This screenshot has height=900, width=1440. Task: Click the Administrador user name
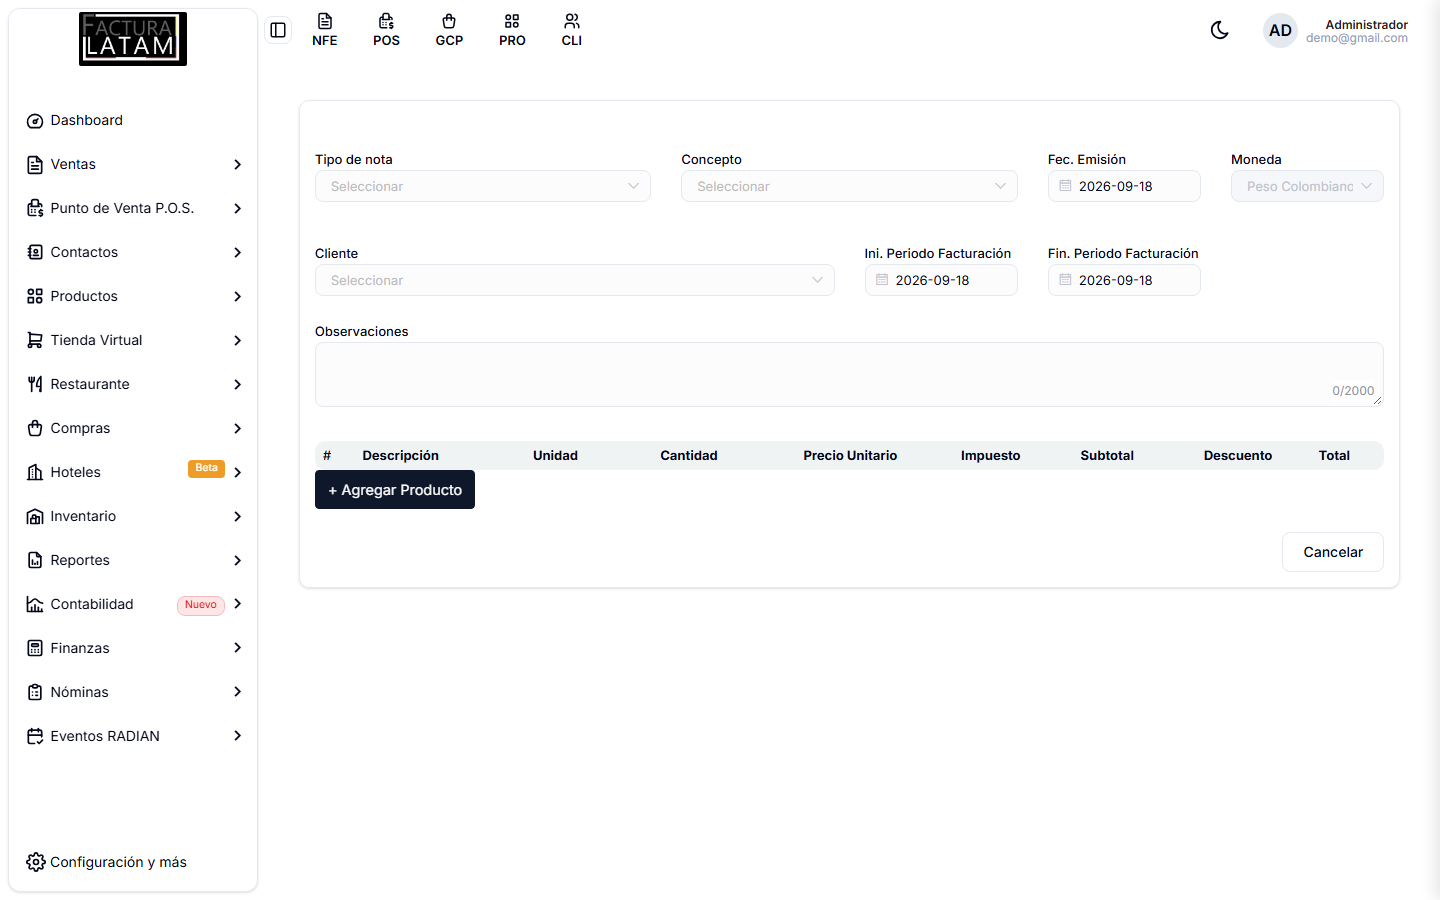pos(1366,24)
